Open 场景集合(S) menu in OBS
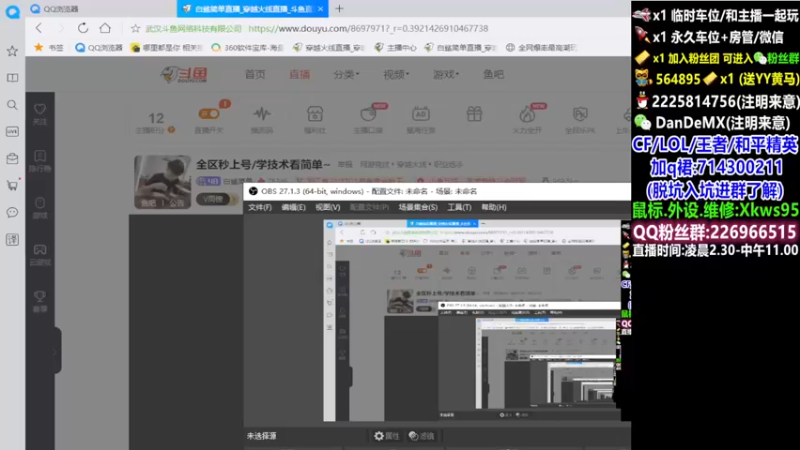The height and width of the screenshot is (450, 800). click(x=418, y=207)
